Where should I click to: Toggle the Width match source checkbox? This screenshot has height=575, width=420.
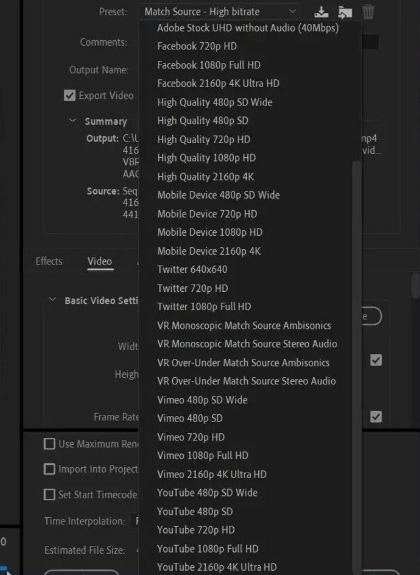pyautogui.click(x=376, y=360)
